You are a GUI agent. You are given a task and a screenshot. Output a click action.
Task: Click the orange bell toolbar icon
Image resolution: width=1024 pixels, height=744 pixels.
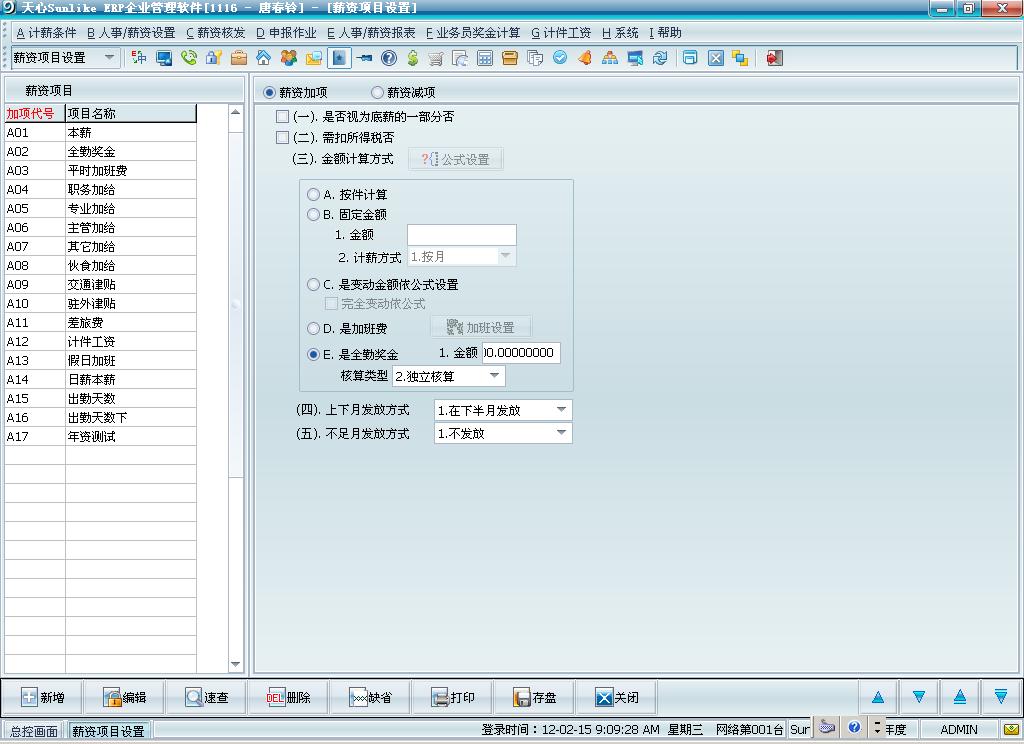click(585, 58)
